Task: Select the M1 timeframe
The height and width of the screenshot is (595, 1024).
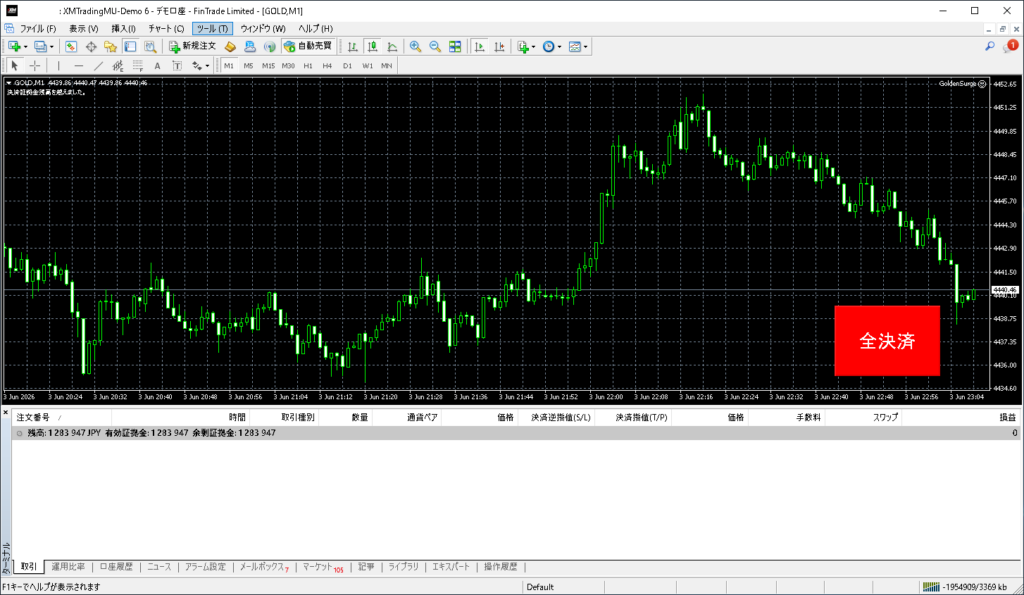Action: (229, 65)
